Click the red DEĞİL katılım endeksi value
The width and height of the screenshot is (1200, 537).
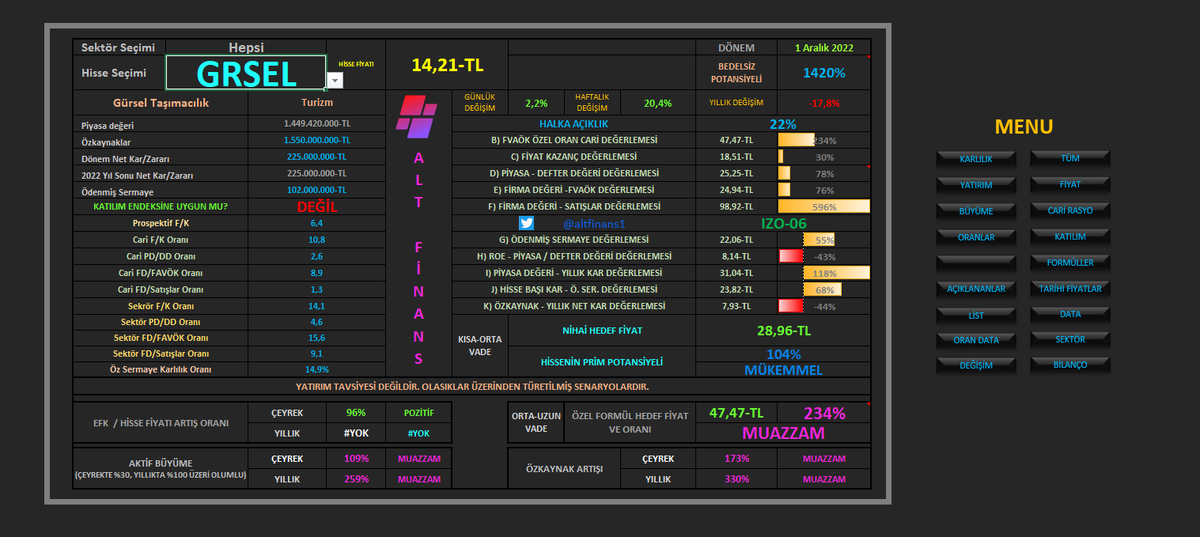coord(317,206)
